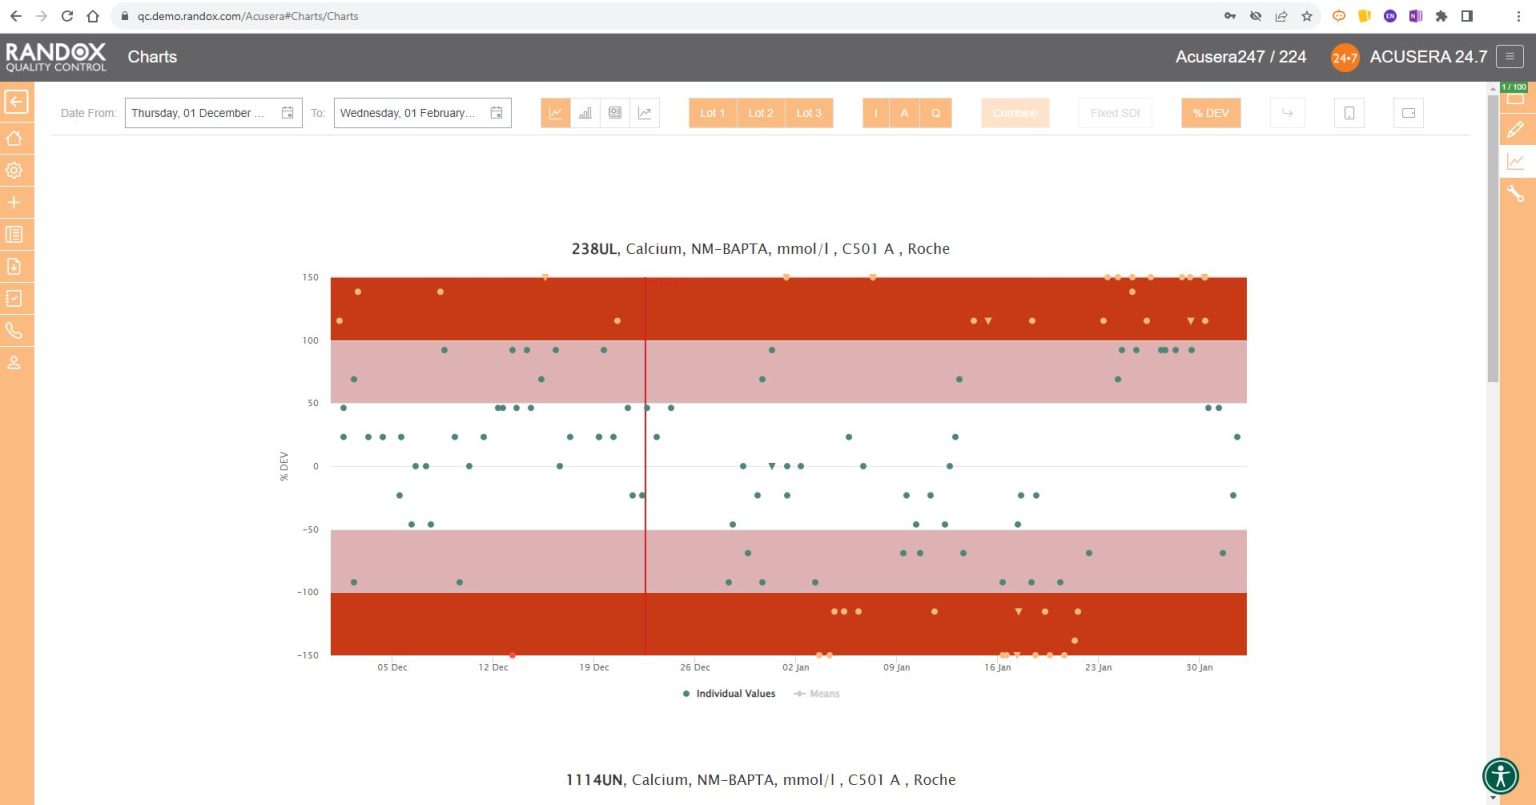Click the plus icon in sidebar
1536x805 pixels.
[15, 203]
